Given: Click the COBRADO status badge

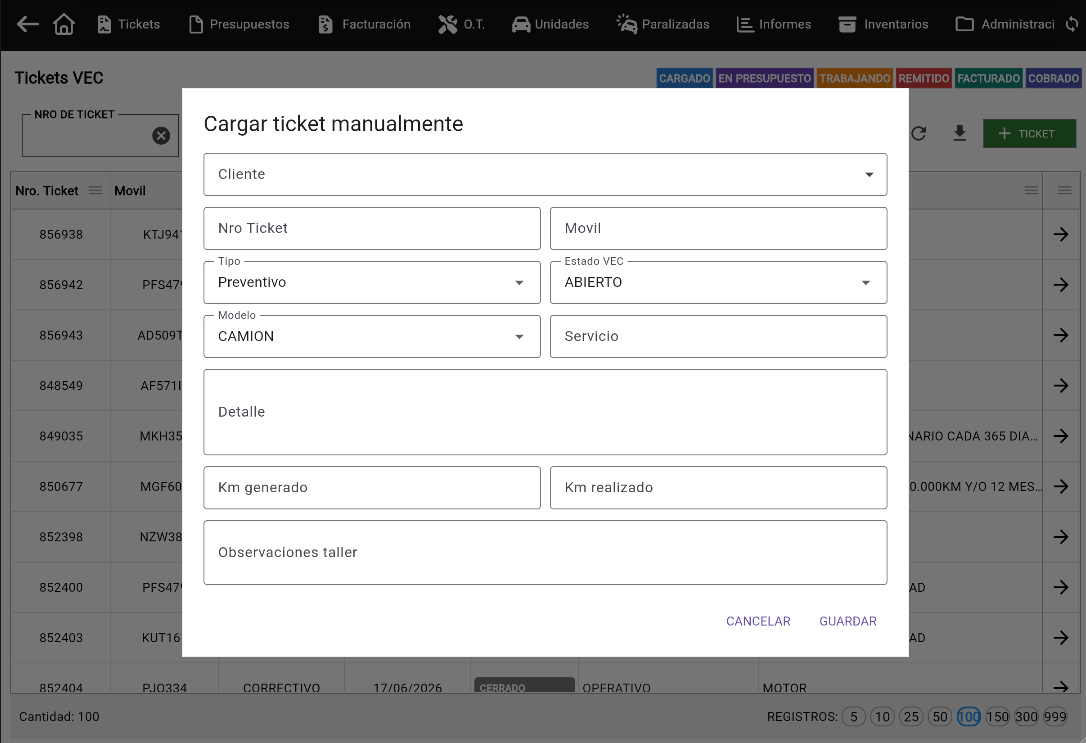Looking at the screenshot, I should (x=1053, y=78).
